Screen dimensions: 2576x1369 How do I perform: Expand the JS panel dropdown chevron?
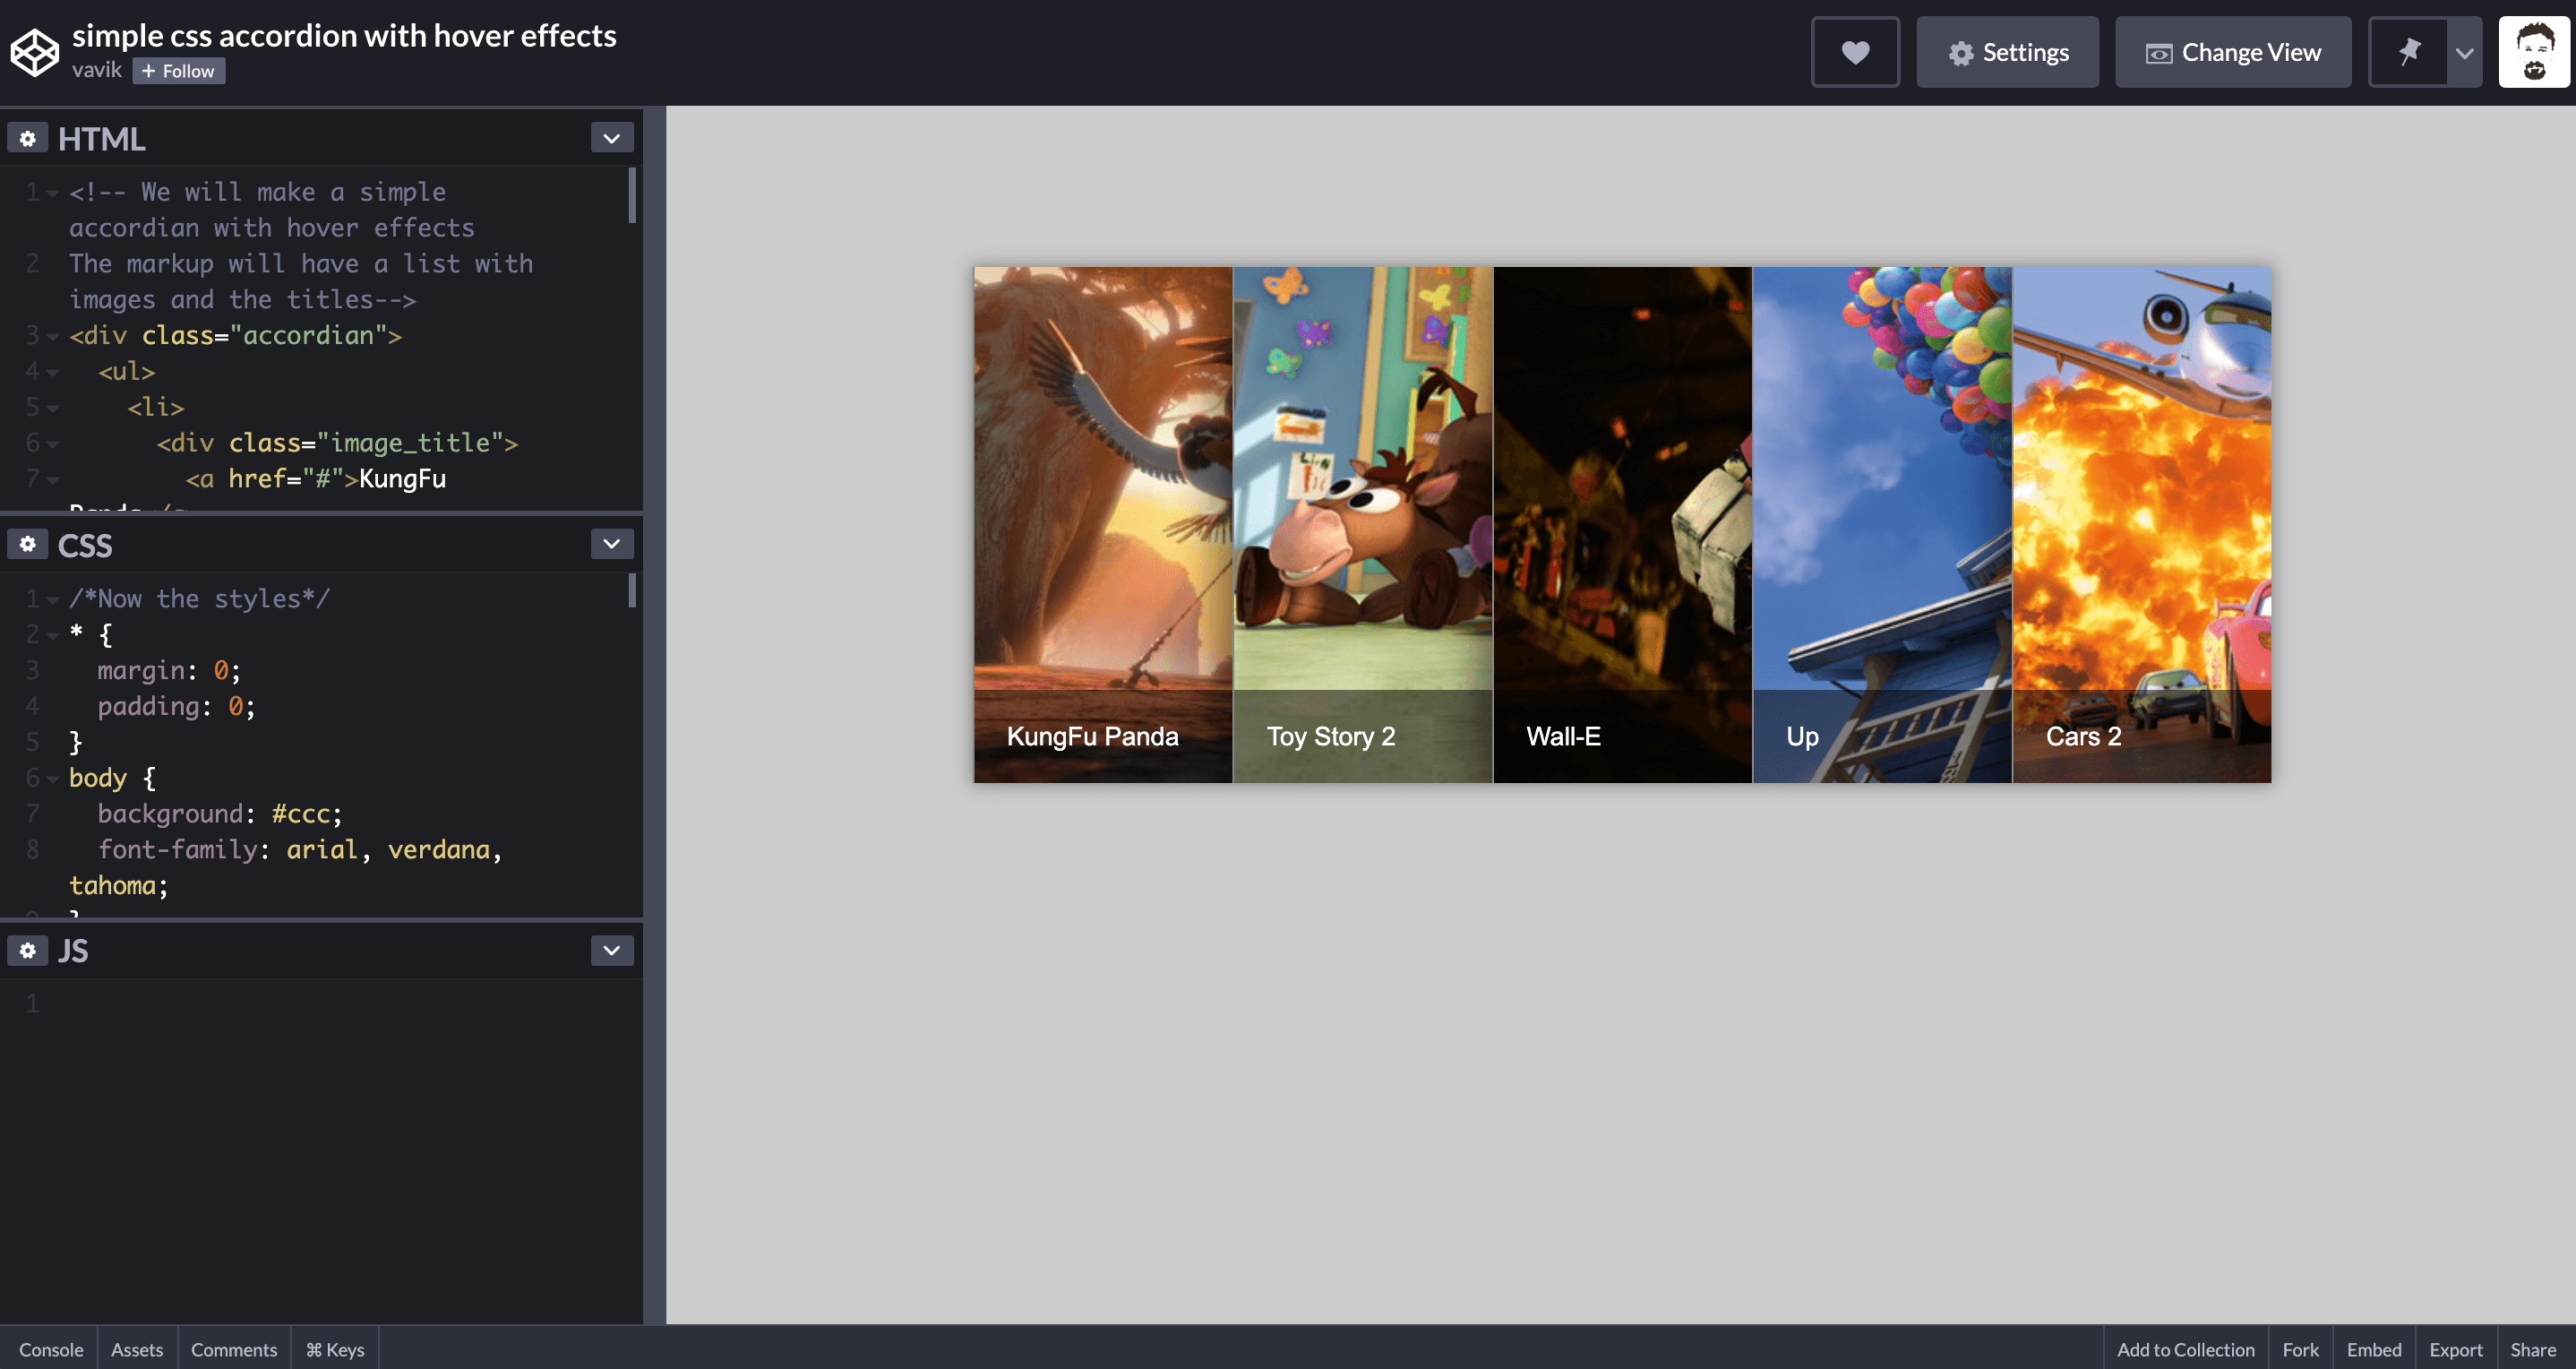click(612, 950)
